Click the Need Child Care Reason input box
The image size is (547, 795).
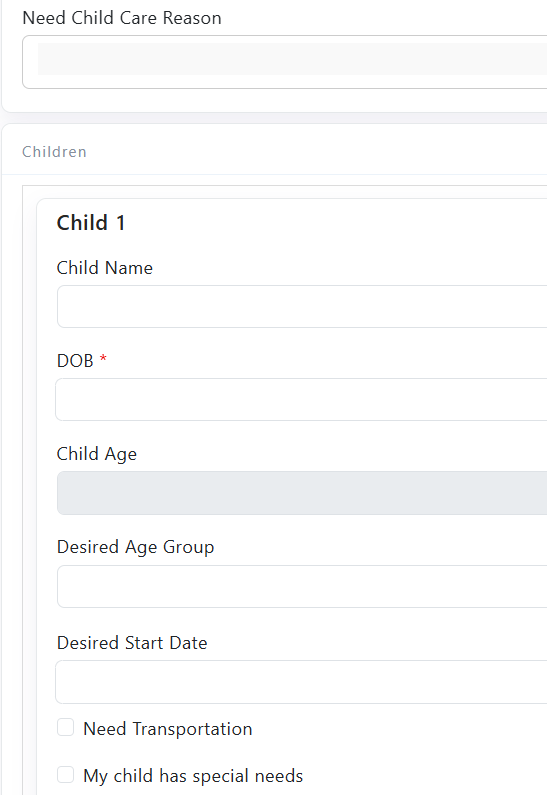click(x=285, y=62)
